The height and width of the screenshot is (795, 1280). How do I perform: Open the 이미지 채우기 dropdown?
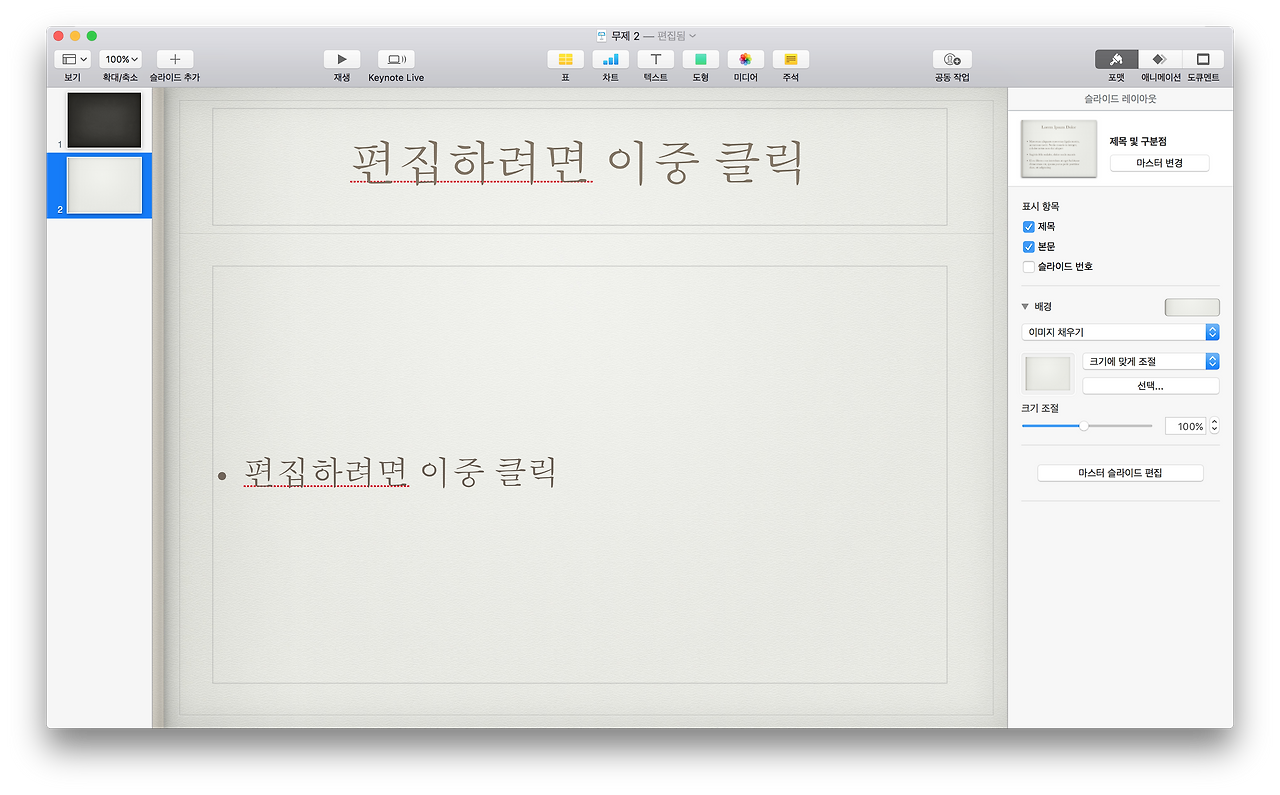[1120, 331]
